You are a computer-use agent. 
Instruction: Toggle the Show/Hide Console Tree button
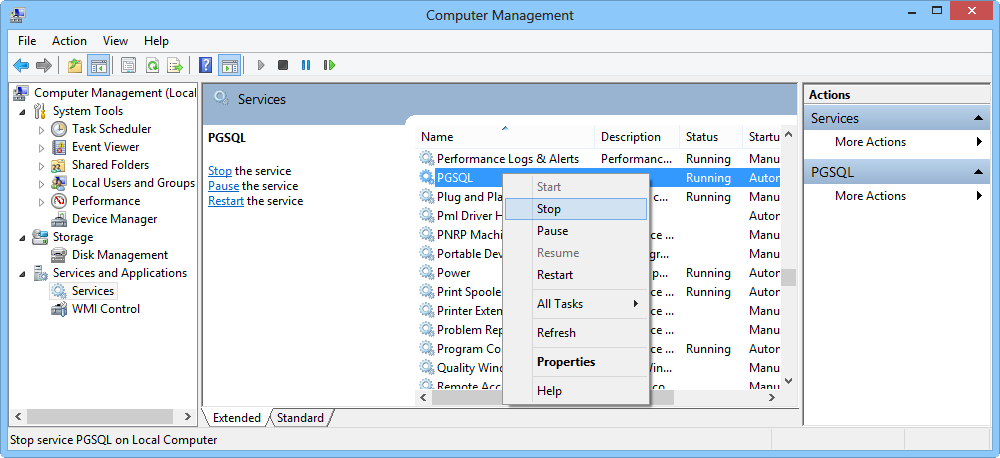pyautogui.click(x=98, y=66)
